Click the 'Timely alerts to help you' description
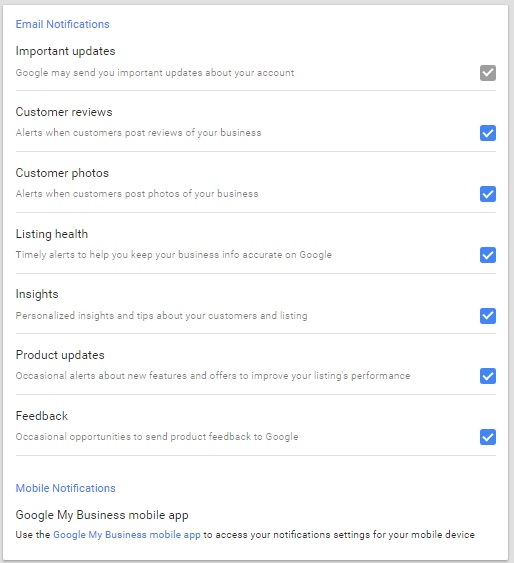The width and height of the screenshot is (514, 563). 173,255
